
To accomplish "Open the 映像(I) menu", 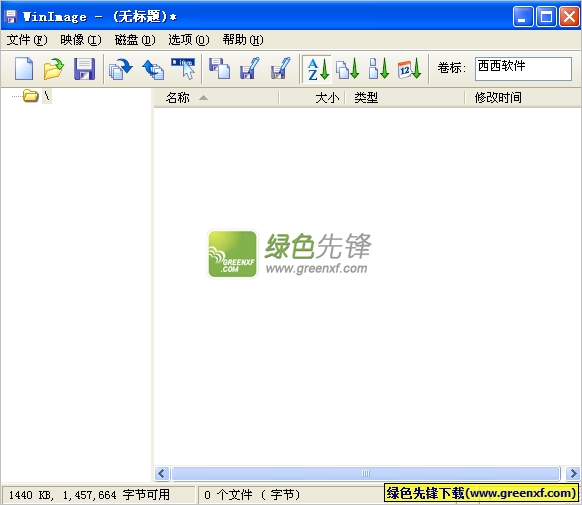I will pyautogui.click(x=81, y=40).
